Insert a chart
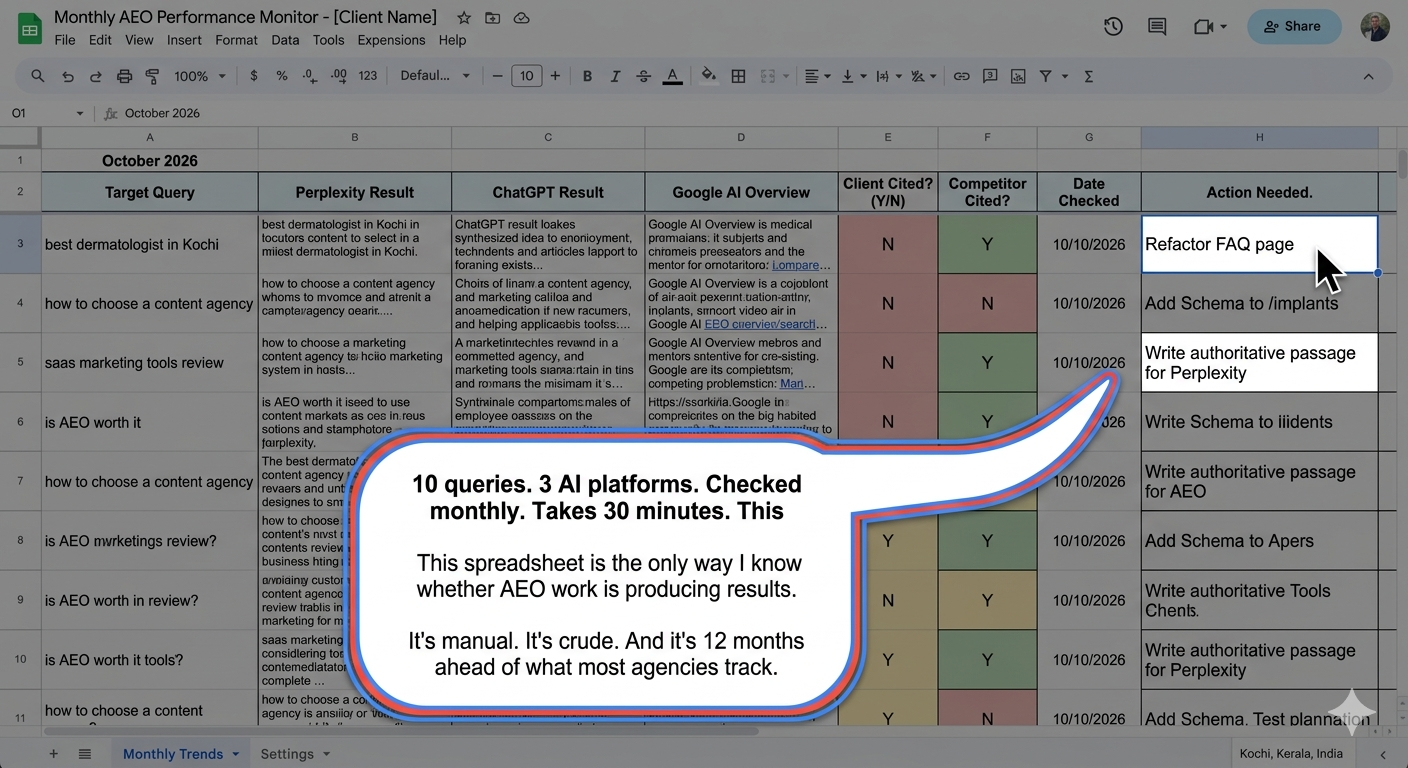 [x=1018, y=76]
